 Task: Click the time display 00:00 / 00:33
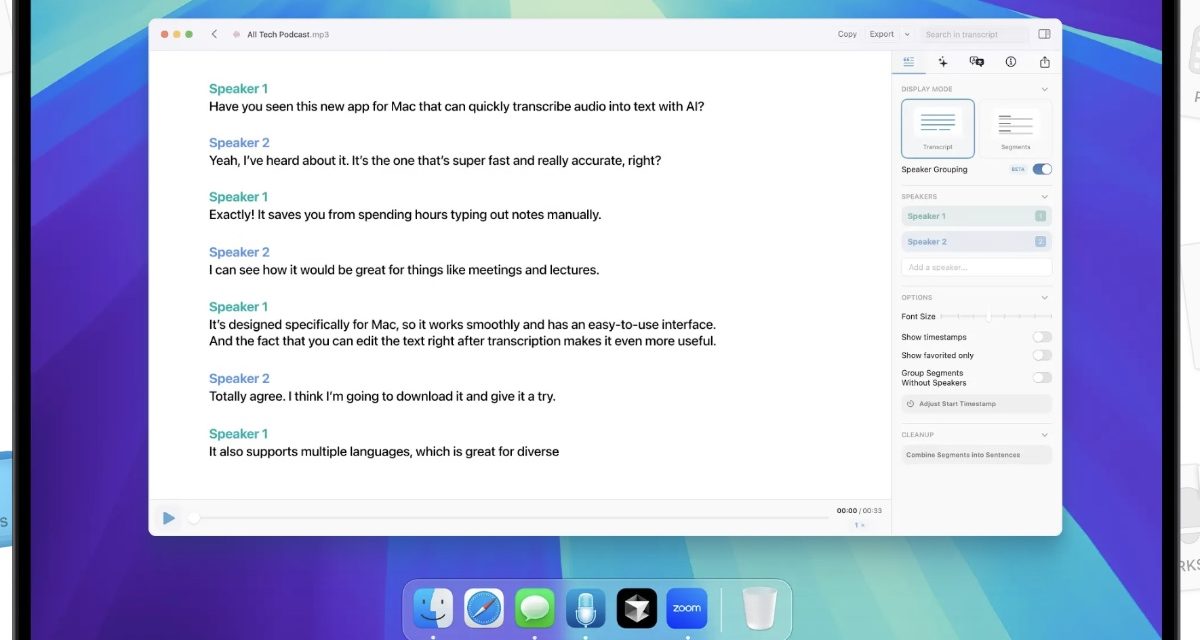coord(859,511)
